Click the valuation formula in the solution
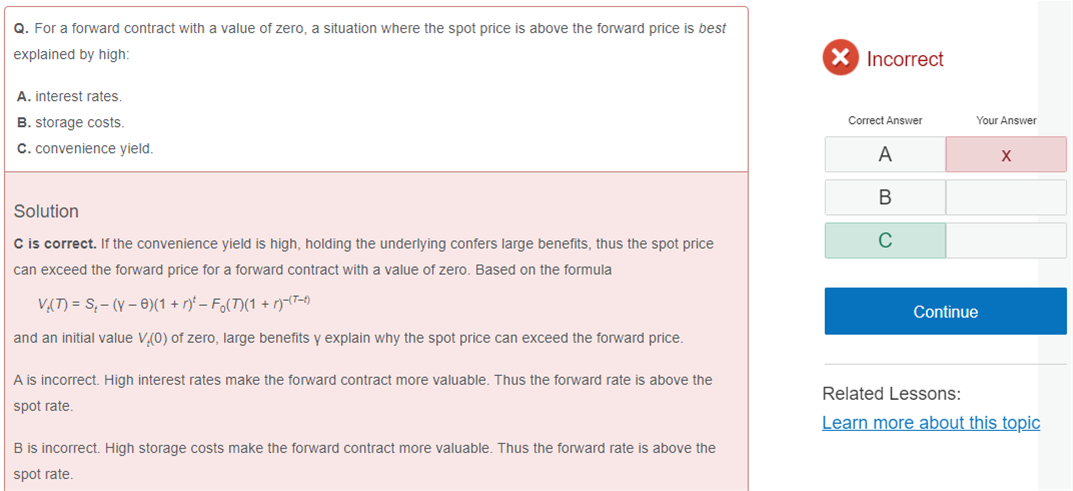 [x=179, y=304]
